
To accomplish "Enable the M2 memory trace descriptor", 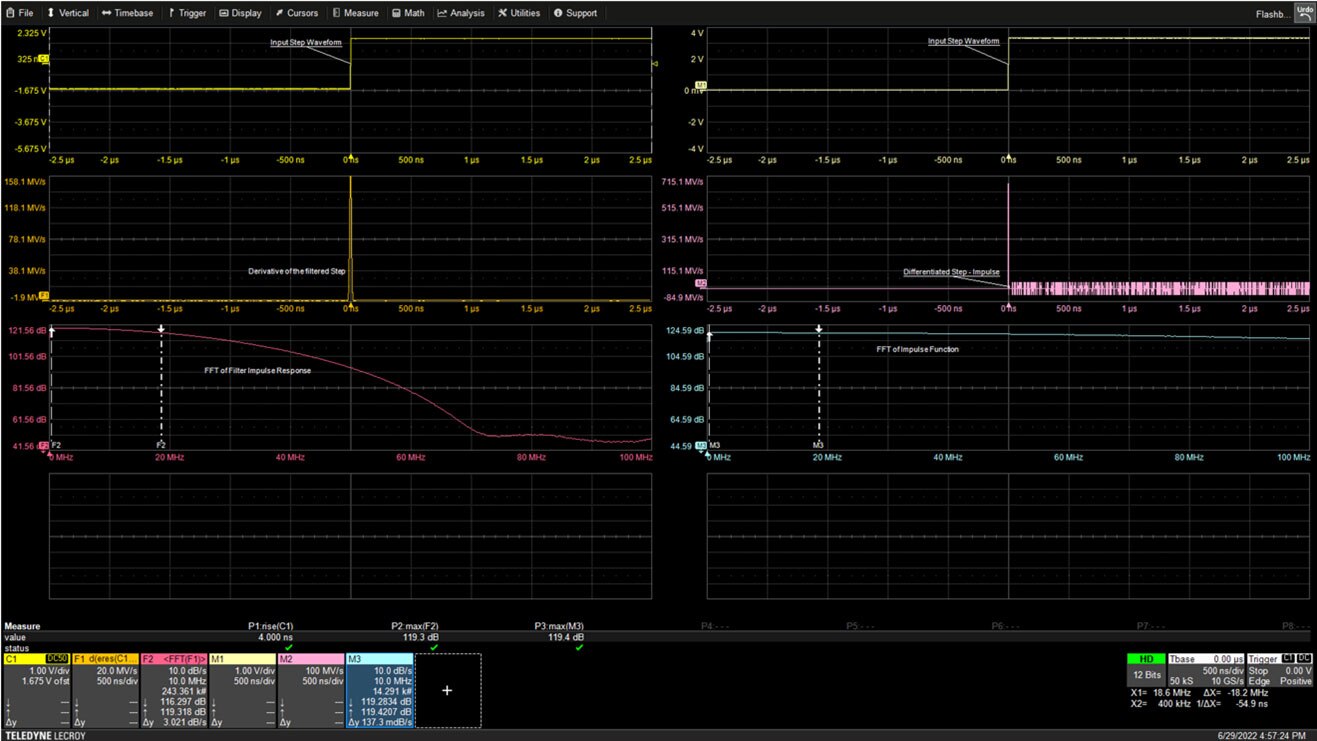I will 311,690.
